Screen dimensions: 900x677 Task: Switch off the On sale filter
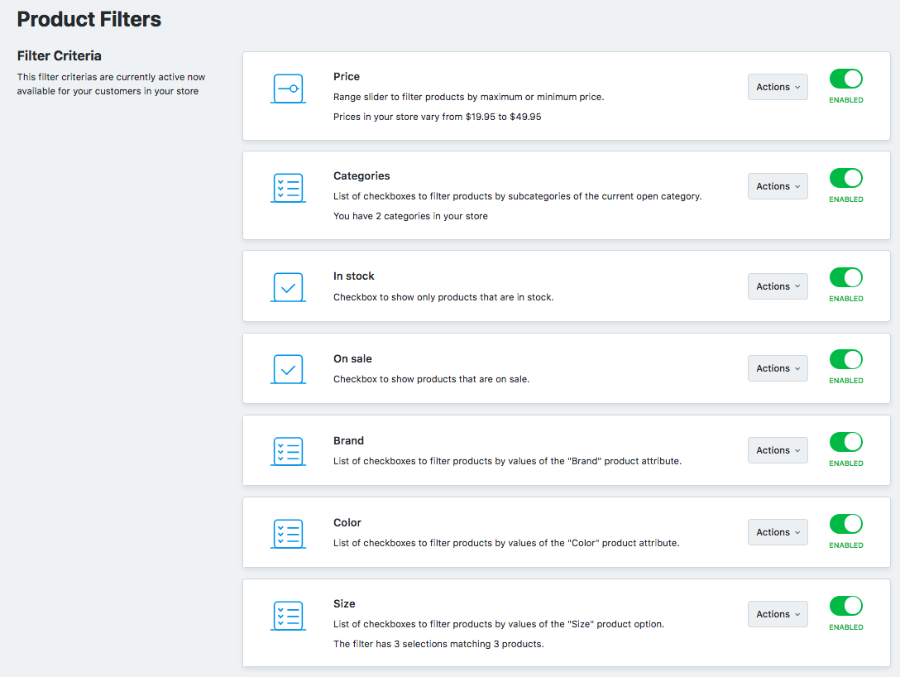[x=846, y=359]
